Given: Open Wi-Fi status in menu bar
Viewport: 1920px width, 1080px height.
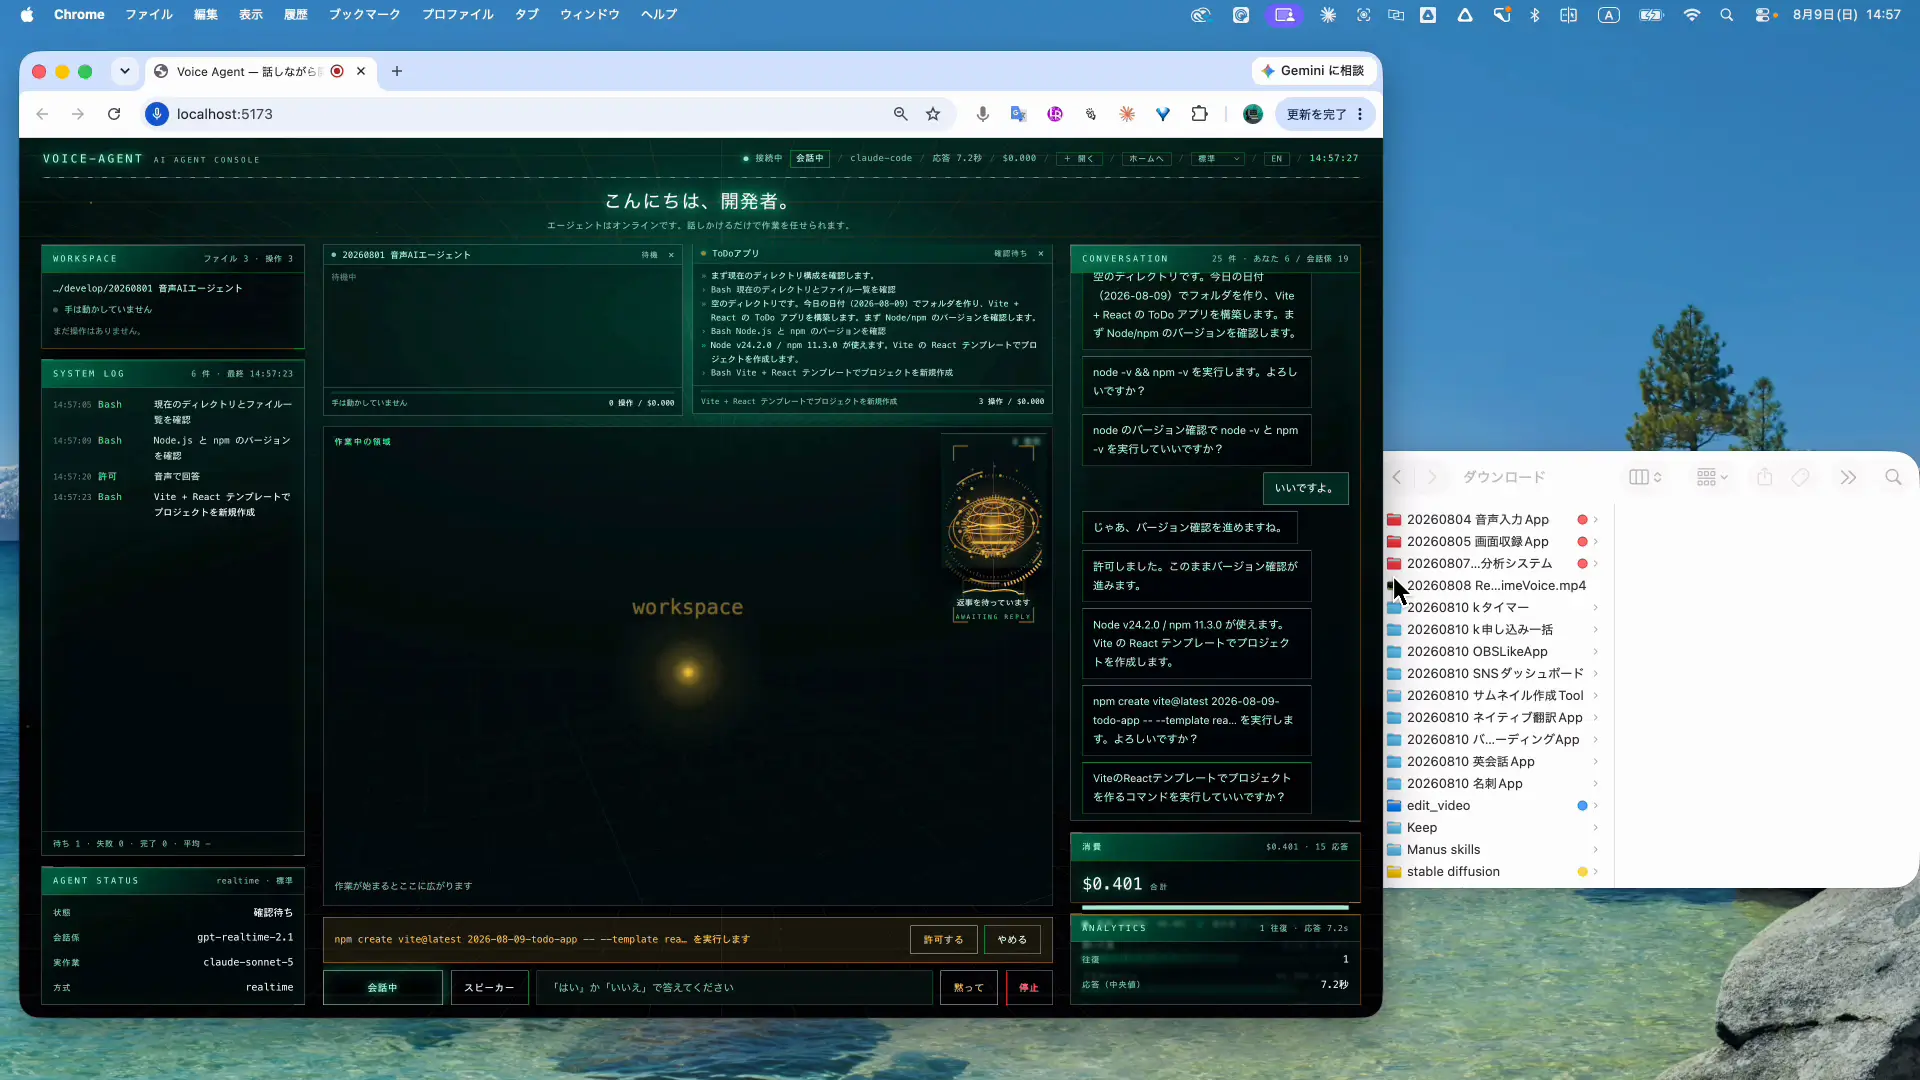Looking at the screenshot, I should pyautogui.click(x=1692, y=14).
